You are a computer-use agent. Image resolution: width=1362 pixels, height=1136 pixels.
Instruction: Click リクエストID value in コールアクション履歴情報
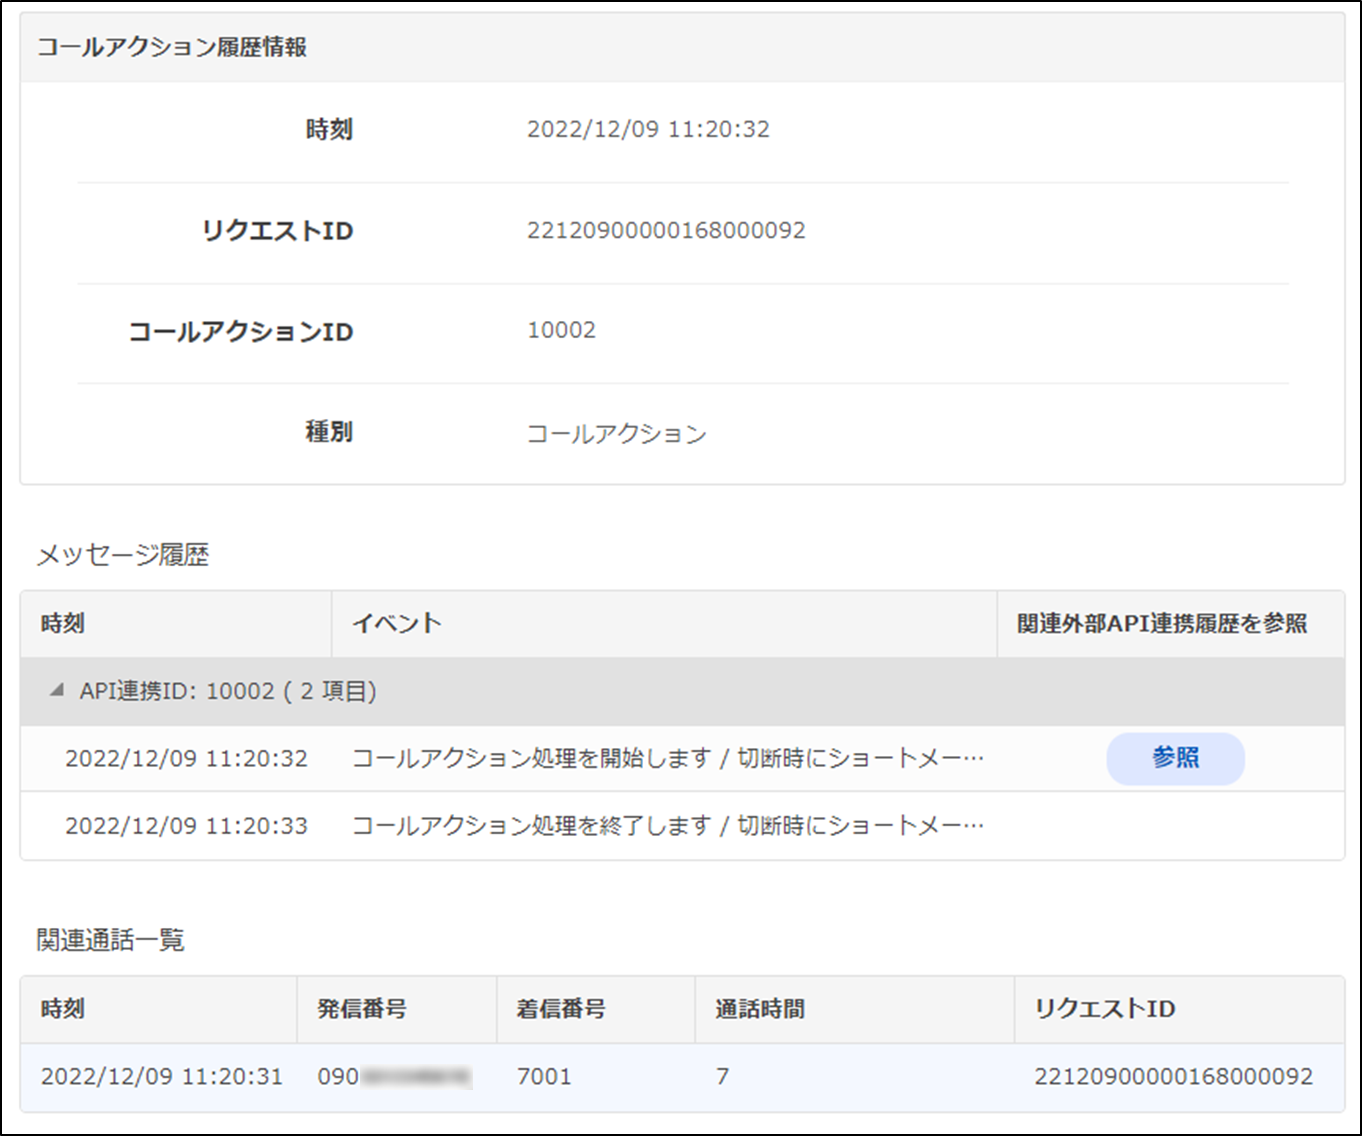click(x=666, y=230)
